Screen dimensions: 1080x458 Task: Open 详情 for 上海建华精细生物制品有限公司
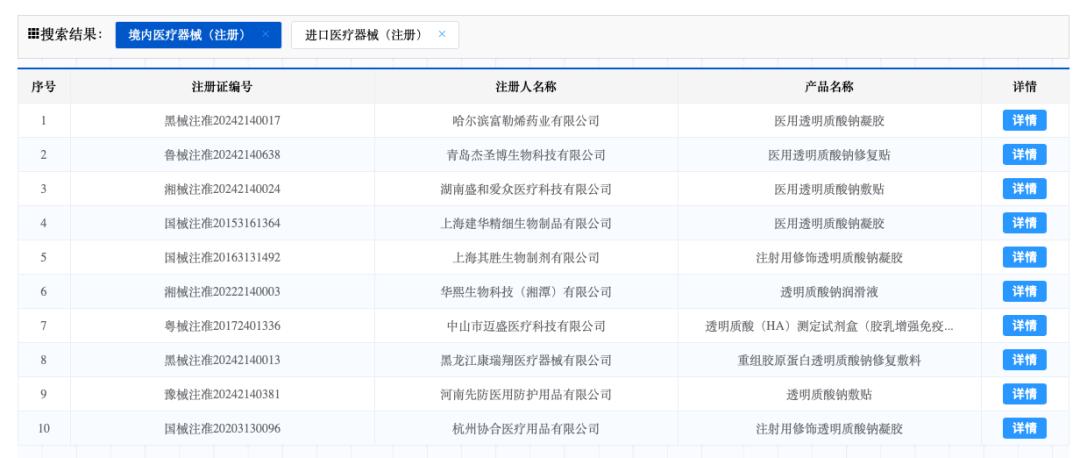[1024, 223]
